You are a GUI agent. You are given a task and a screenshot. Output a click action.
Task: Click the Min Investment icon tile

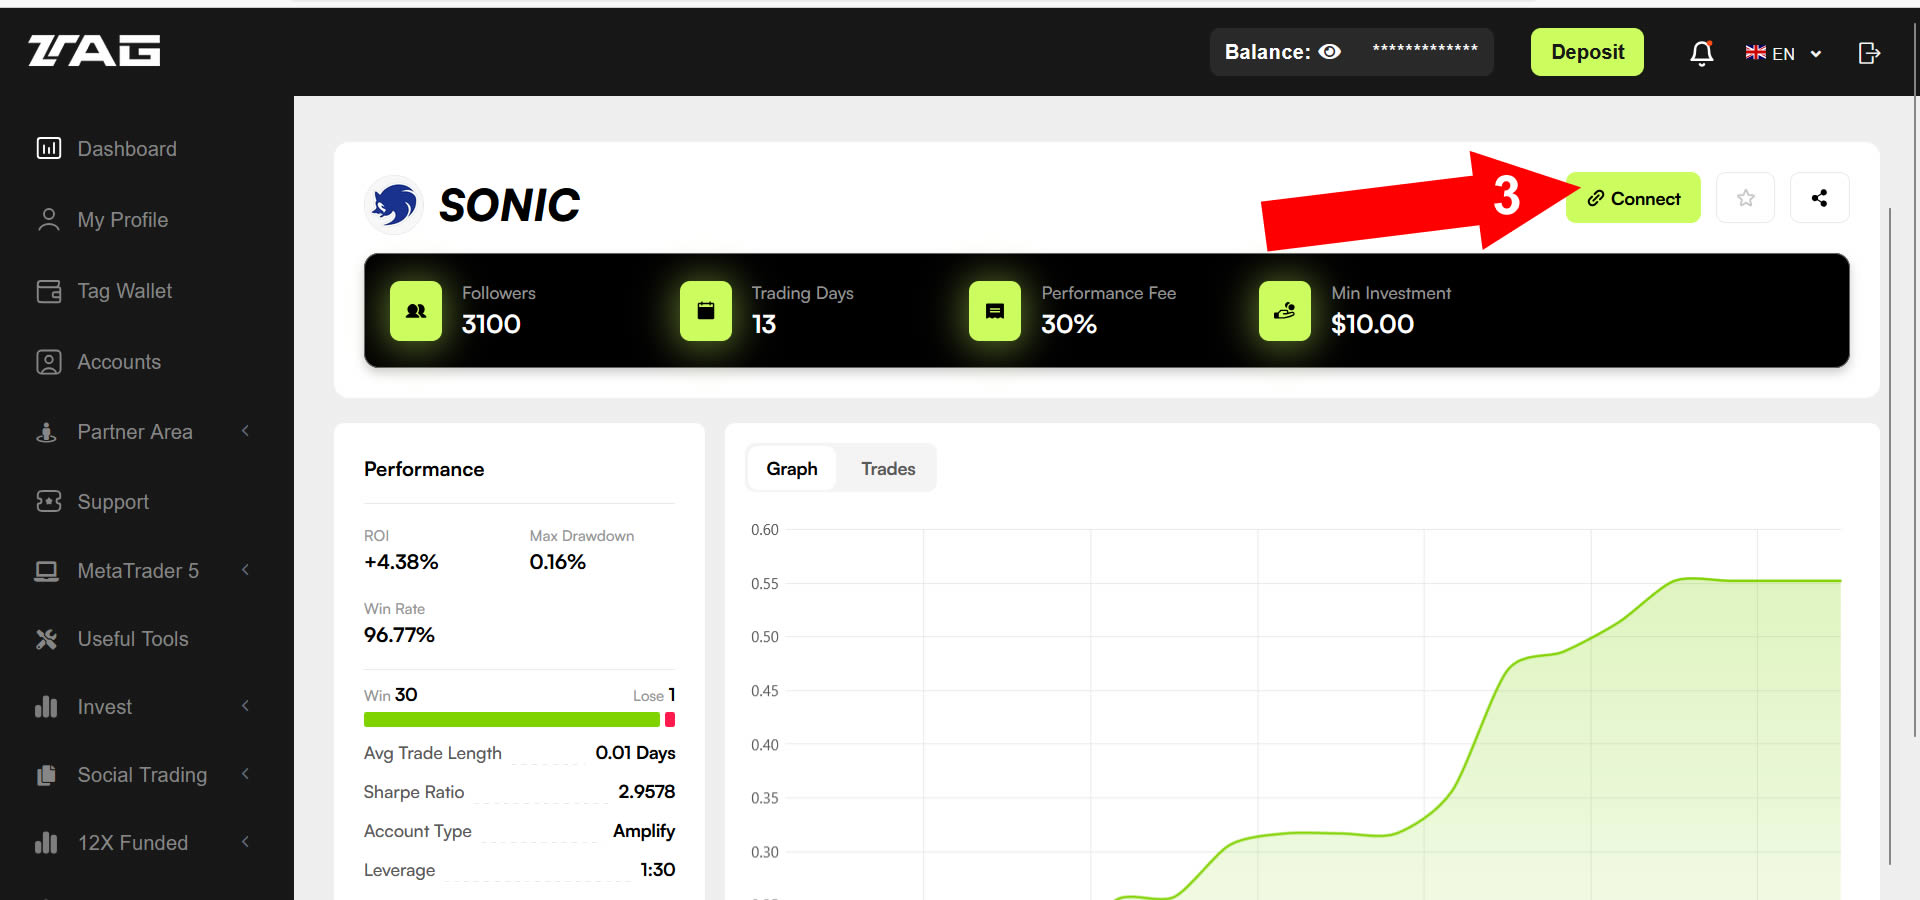coord(1285,311)
